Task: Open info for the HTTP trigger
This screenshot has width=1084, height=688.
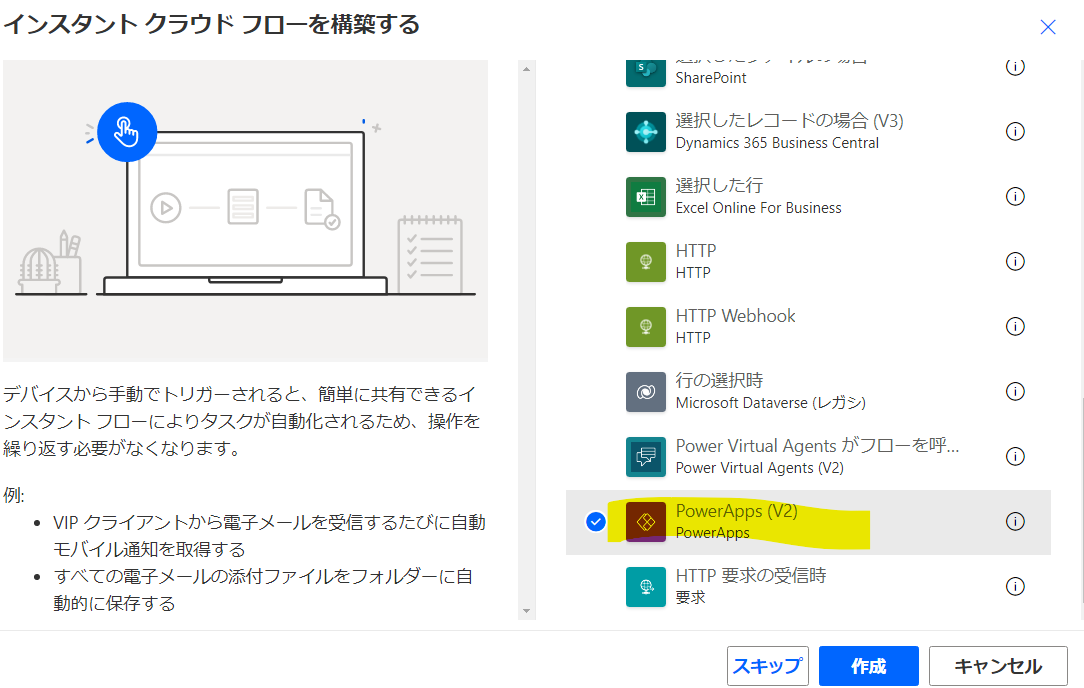Action: [1015, 261]
